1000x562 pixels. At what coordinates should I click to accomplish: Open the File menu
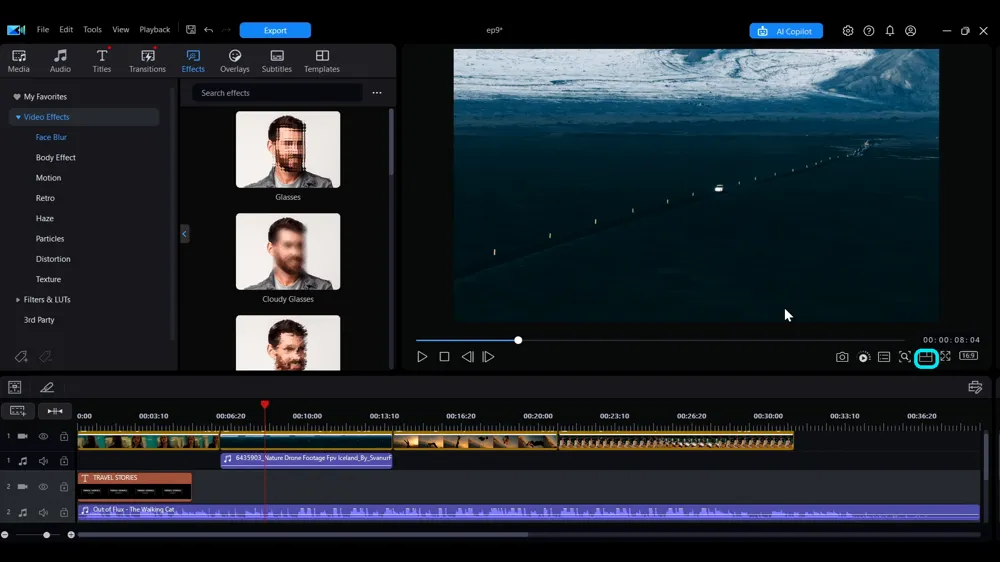tap(43, 29)
